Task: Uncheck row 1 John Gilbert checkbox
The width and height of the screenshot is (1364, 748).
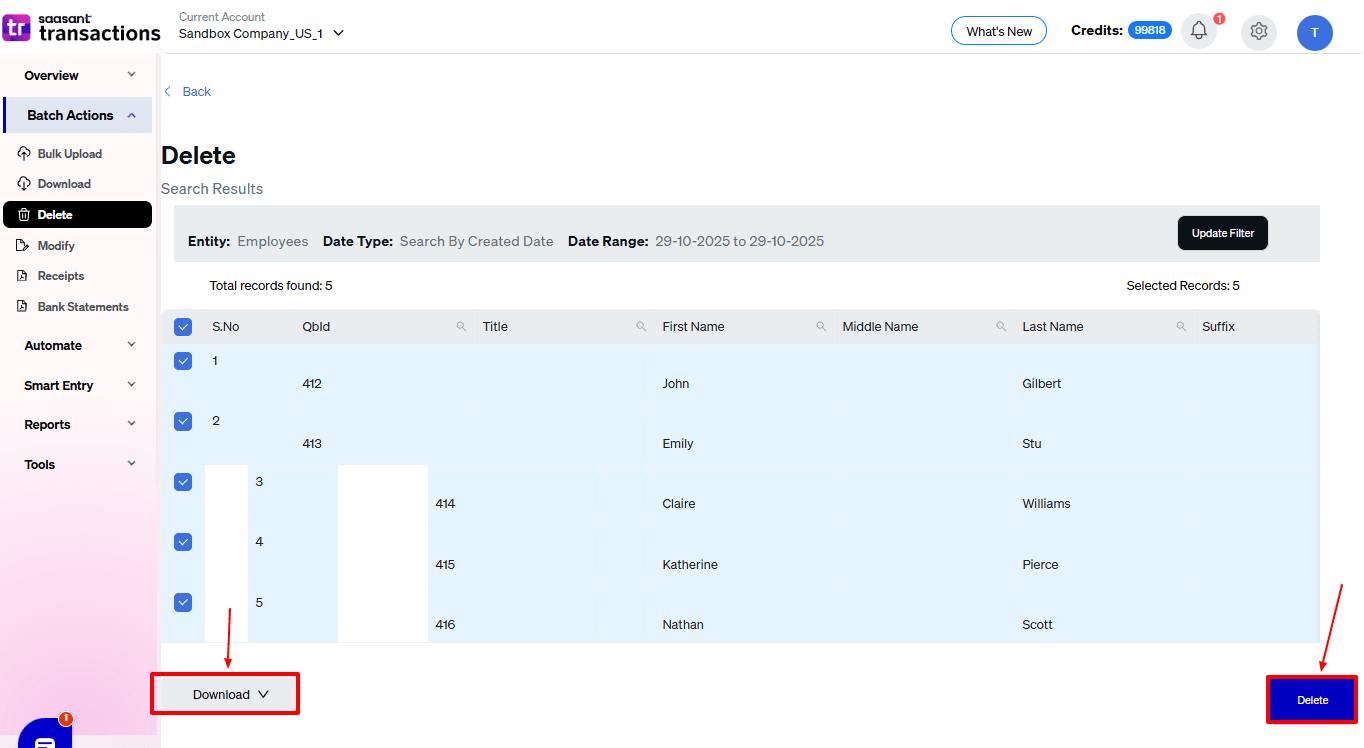Action: coord(183,361)
